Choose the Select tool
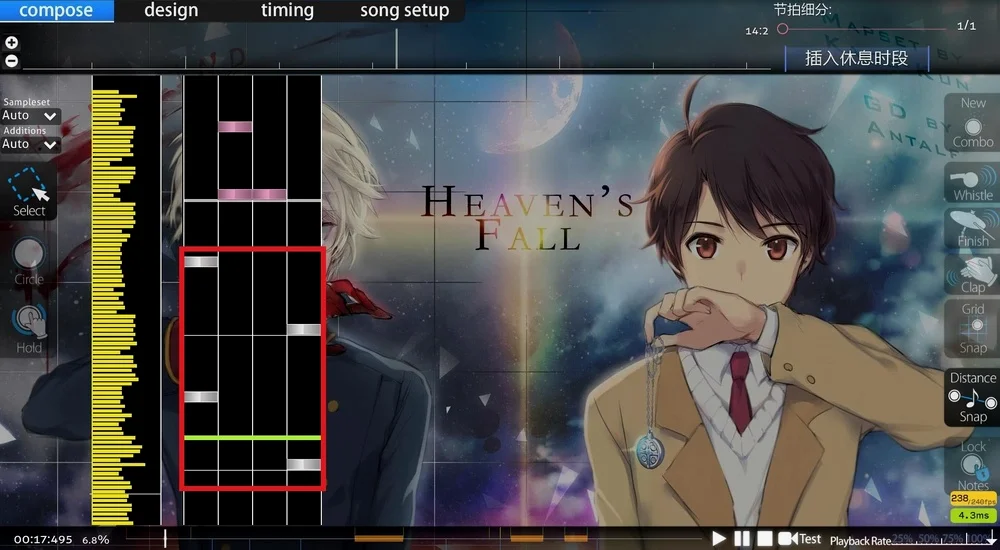This screenshot has width=1000, height=550. point(29,192)
